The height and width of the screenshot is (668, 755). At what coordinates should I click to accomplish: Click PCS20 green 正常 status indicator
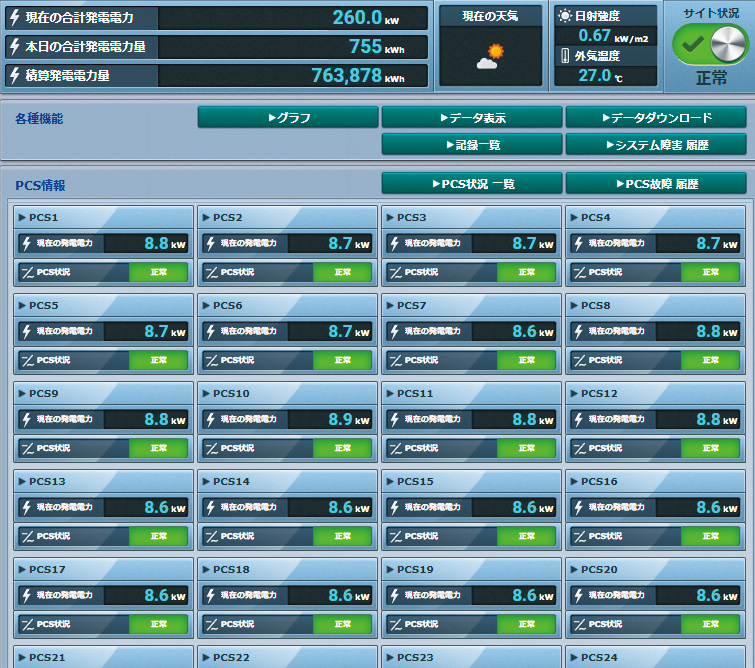[x=710, y=624]
